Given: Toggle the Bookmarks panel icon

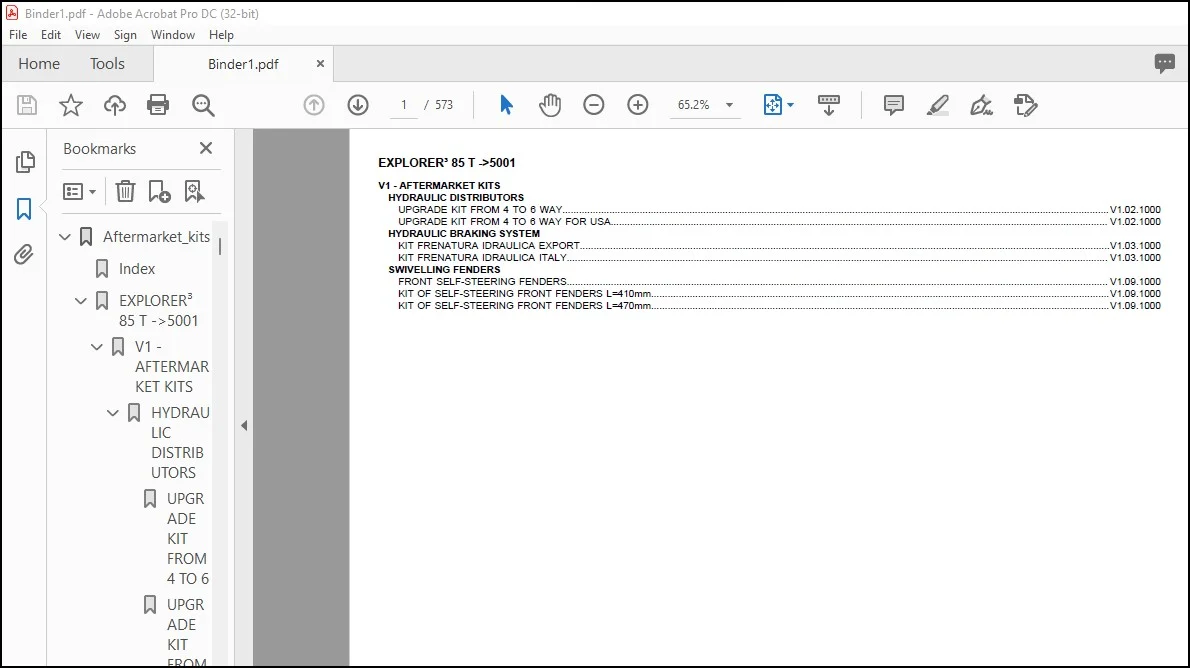Looking at the screenshot, I should [x=24, y=209].
